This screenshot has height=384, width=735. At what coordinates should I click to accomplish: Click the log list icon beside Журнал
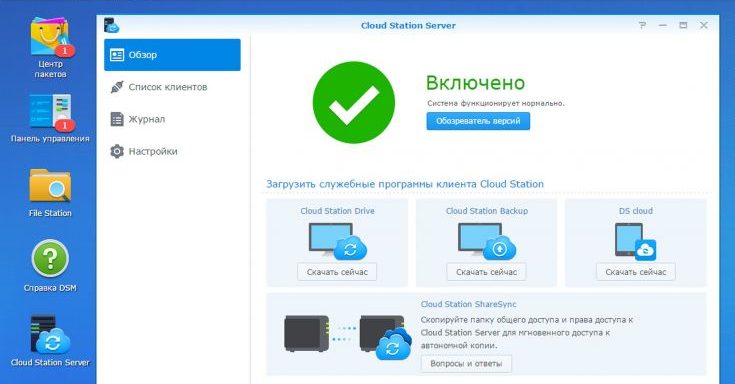point(117,119)
